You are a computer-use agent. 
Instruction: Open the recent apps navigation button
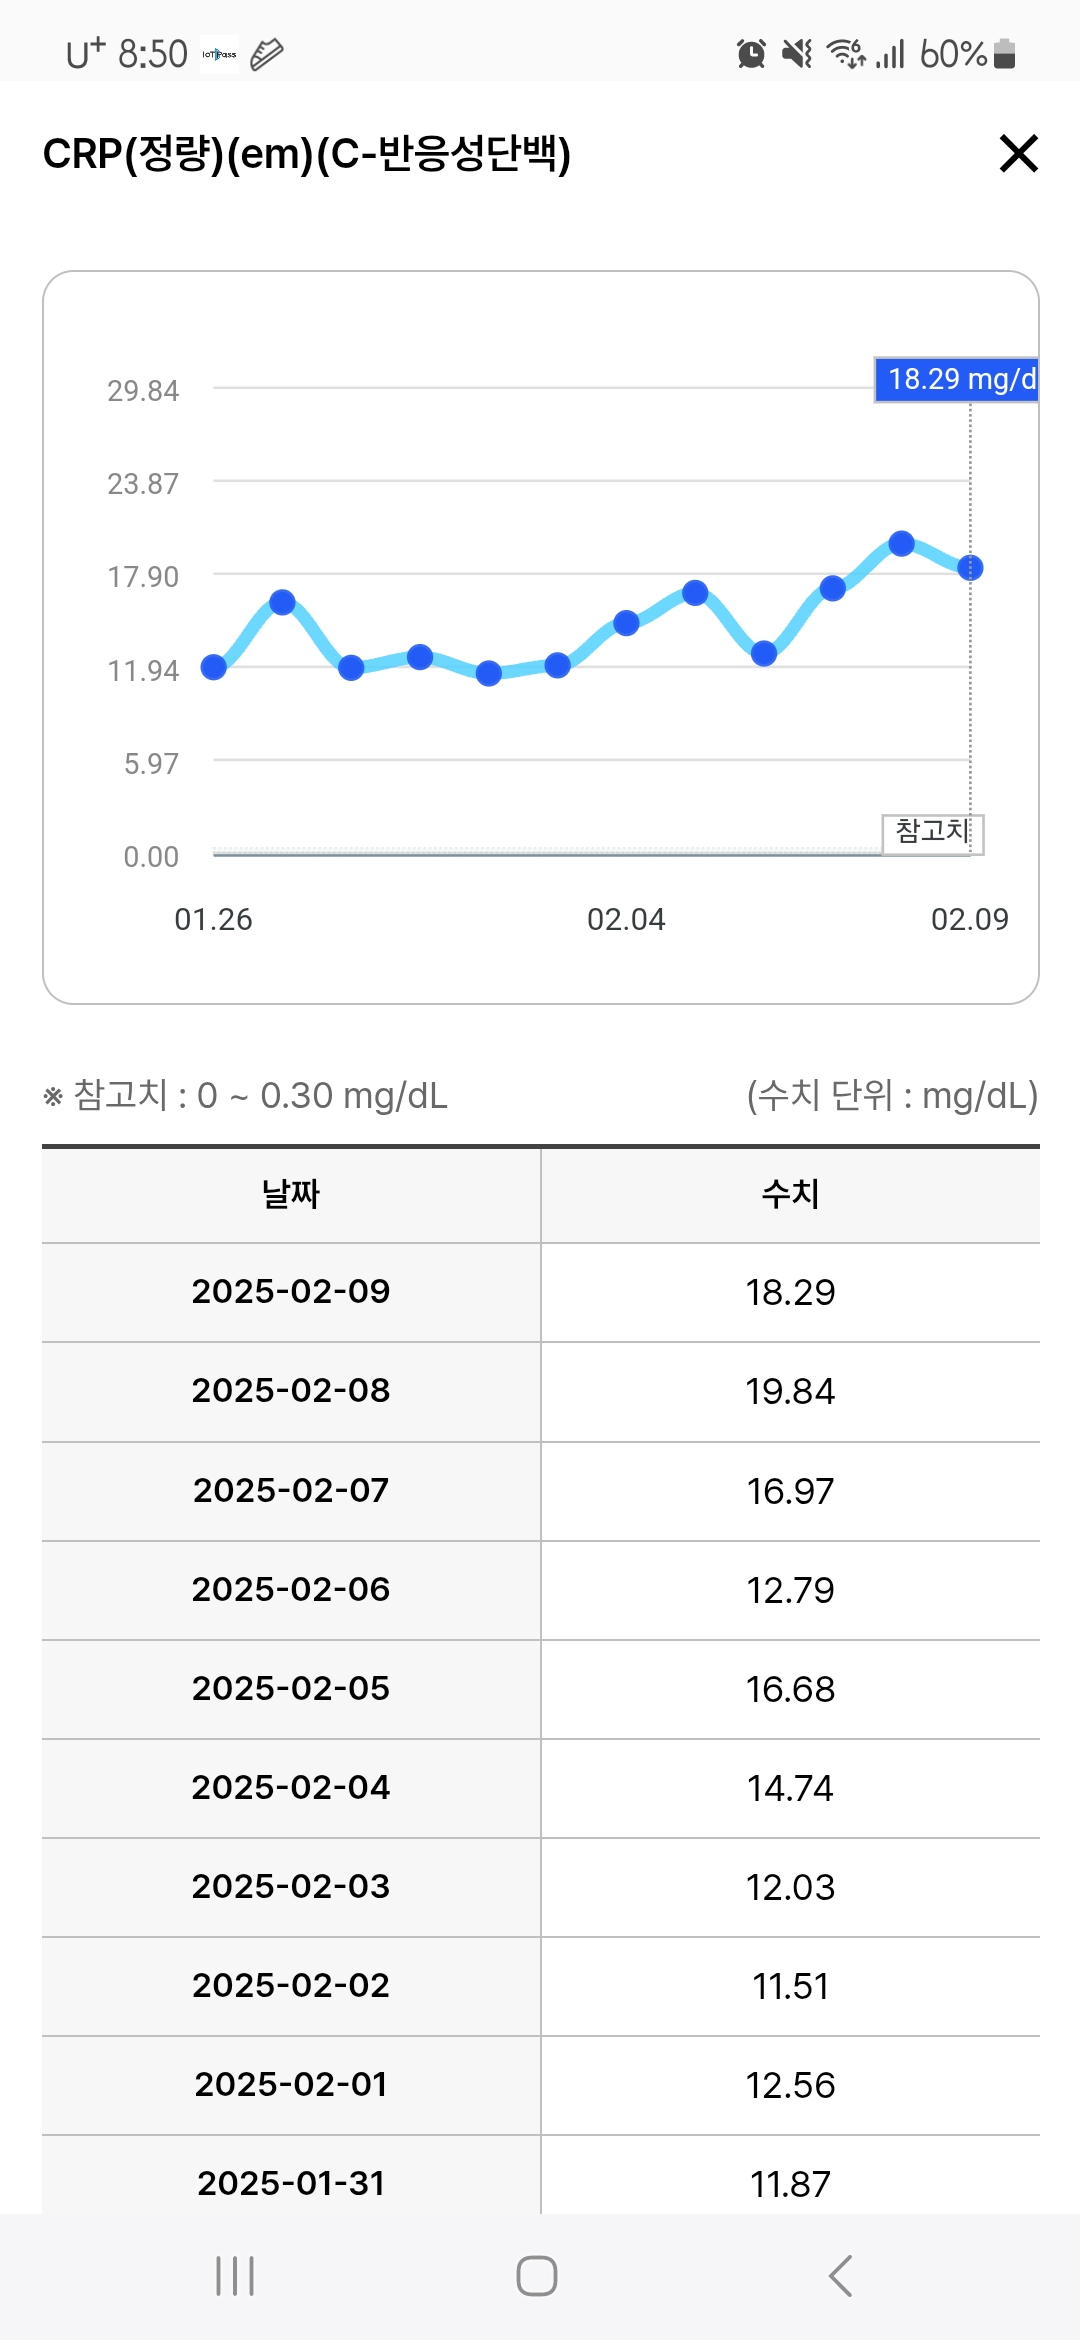235,2276
